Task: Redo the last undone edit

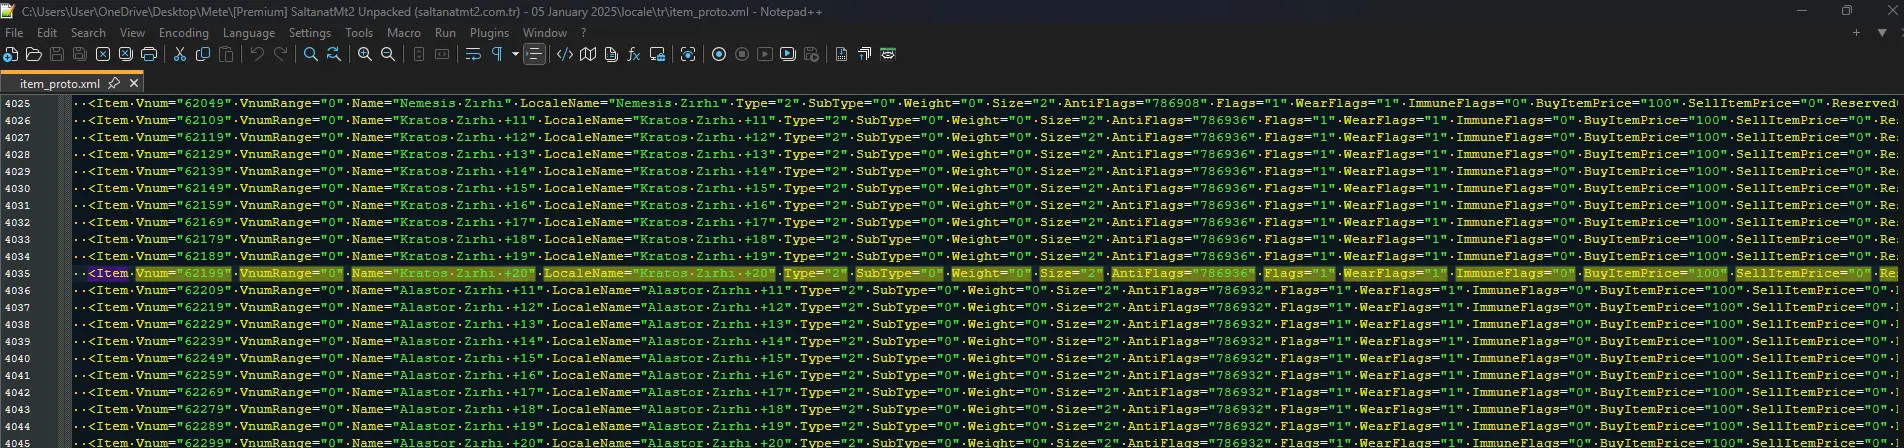Action: coord(280,54)
